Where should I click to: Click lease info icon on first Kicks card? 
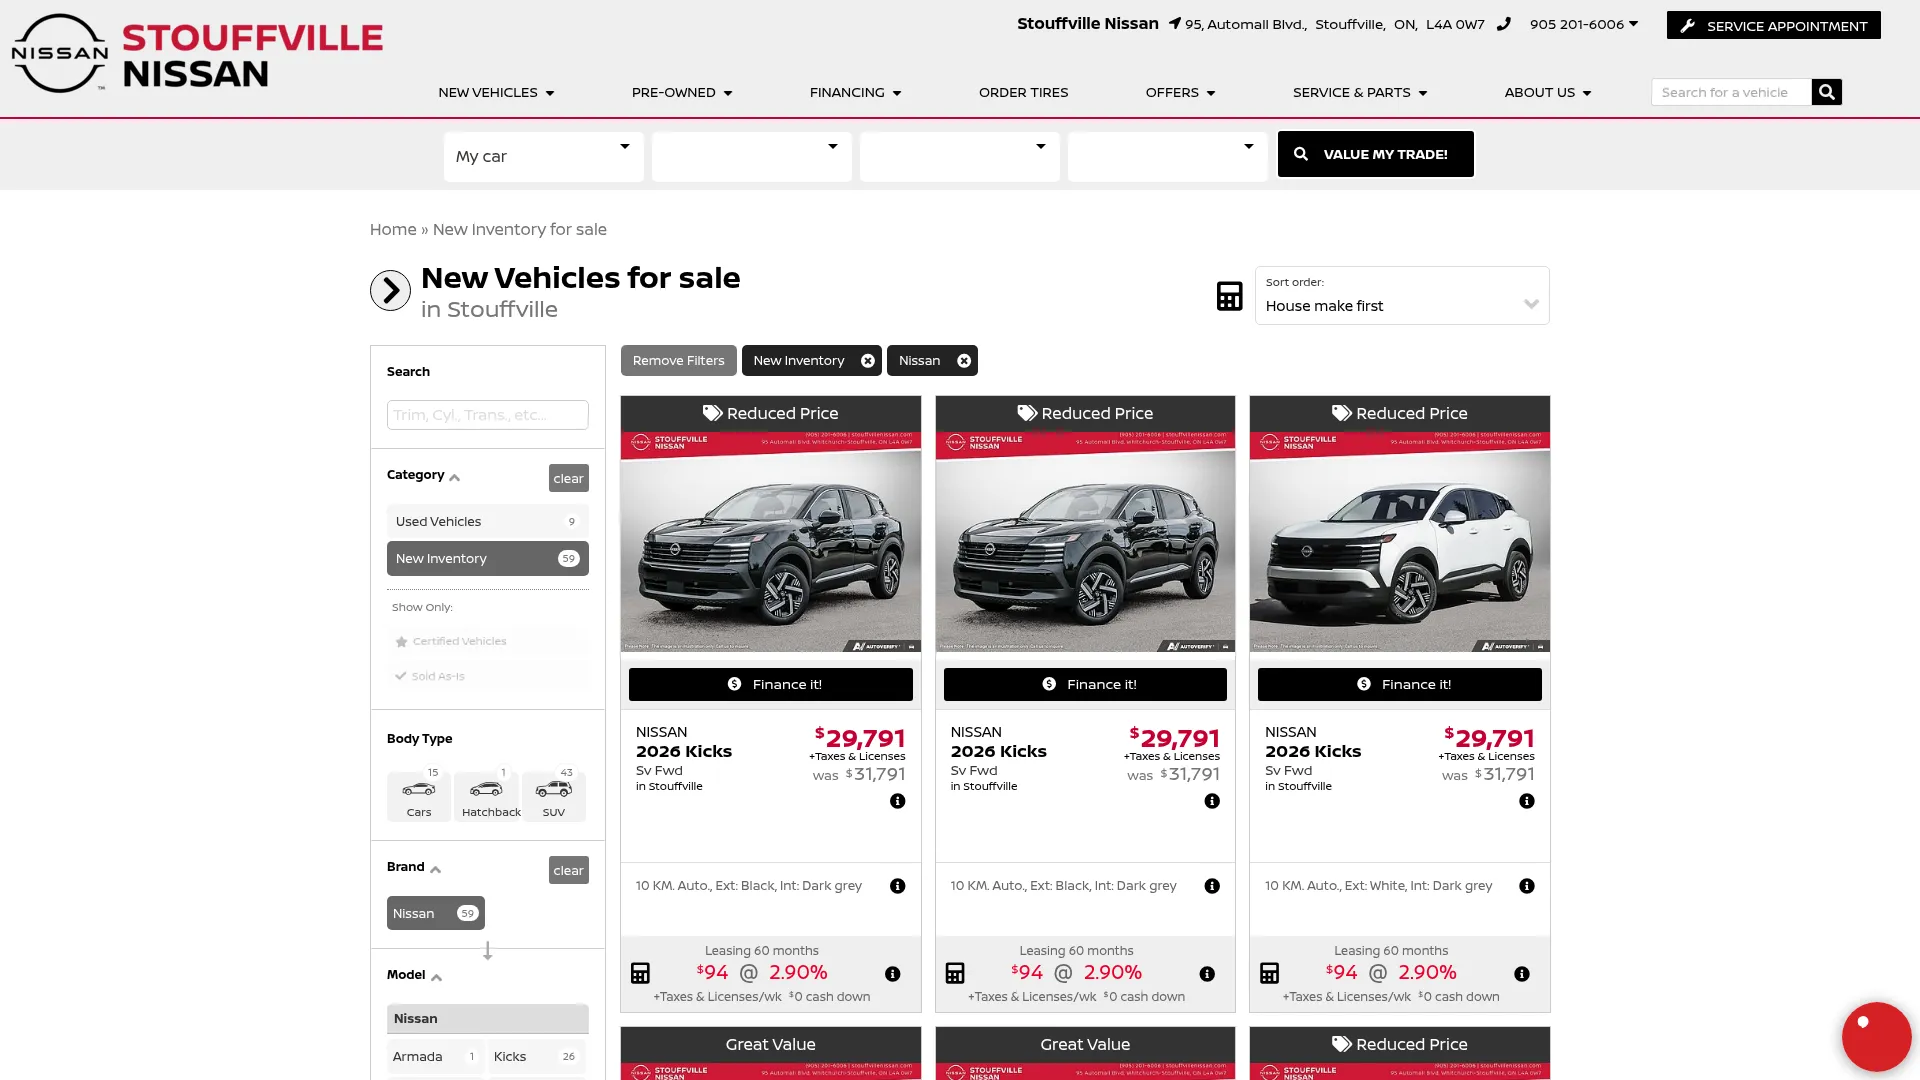tap(893, 974)
